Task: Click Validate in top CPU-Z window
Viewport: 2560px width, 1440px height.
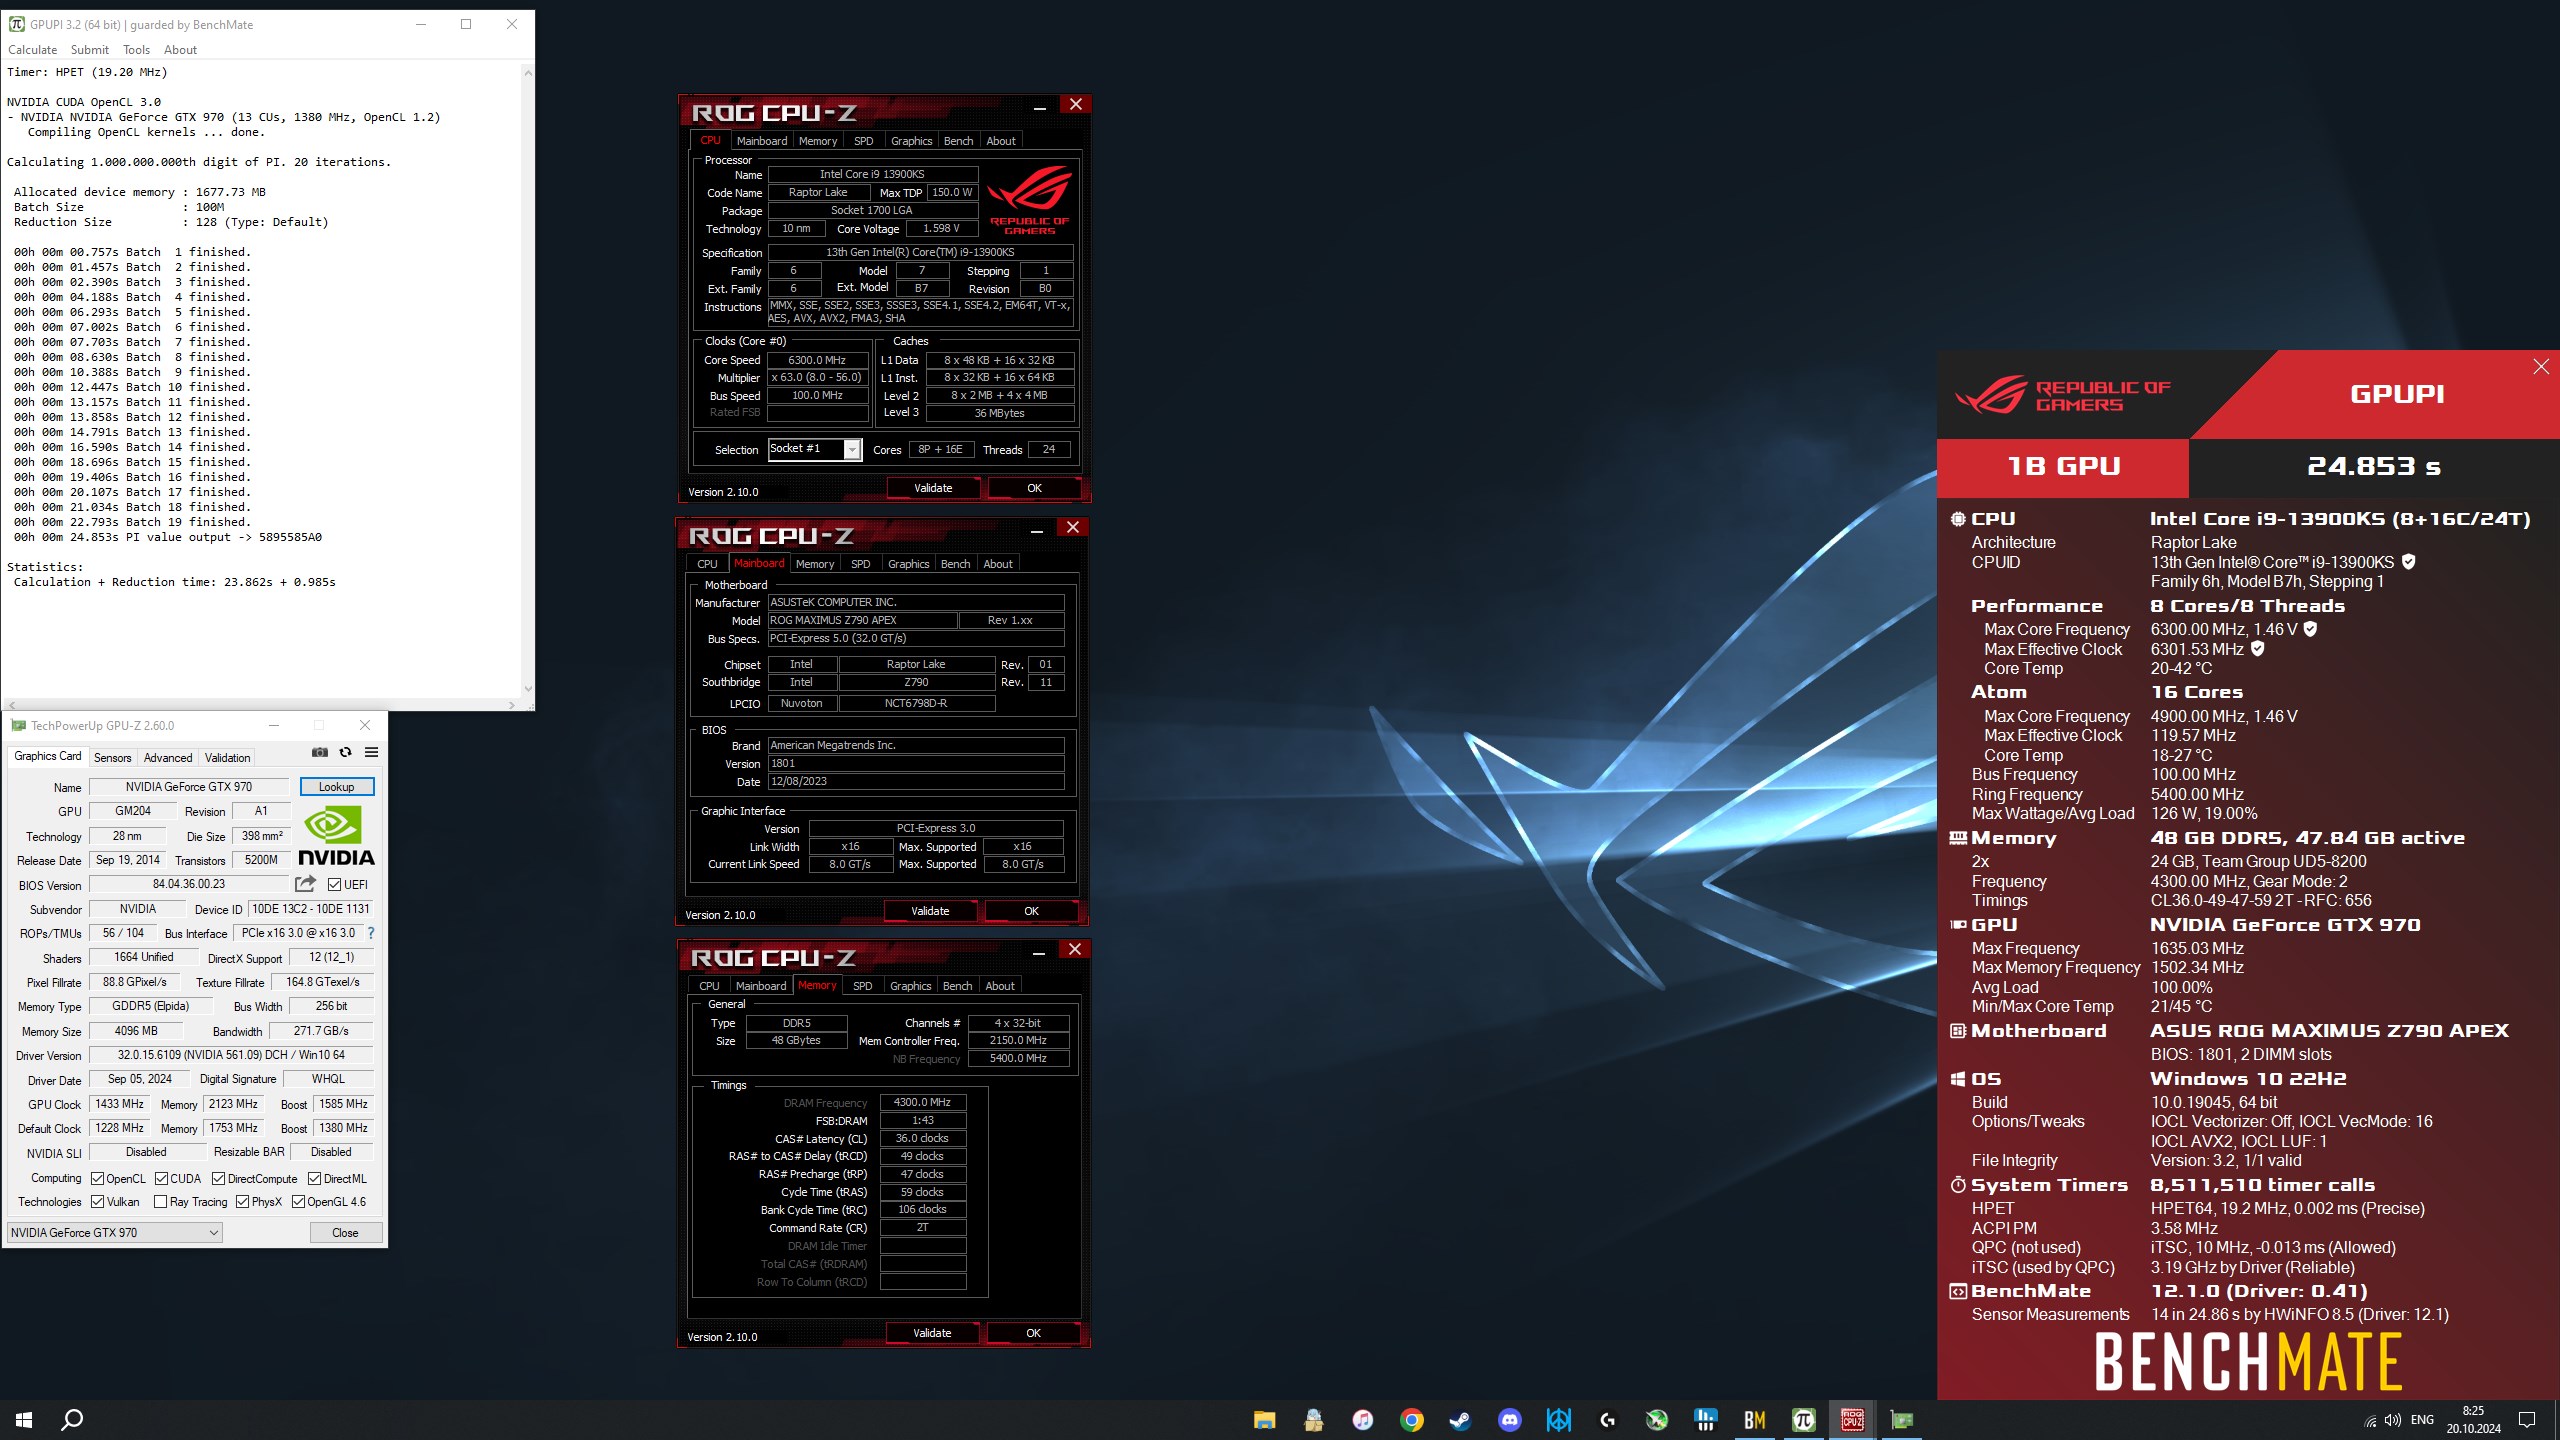Action: click(933, 488)
